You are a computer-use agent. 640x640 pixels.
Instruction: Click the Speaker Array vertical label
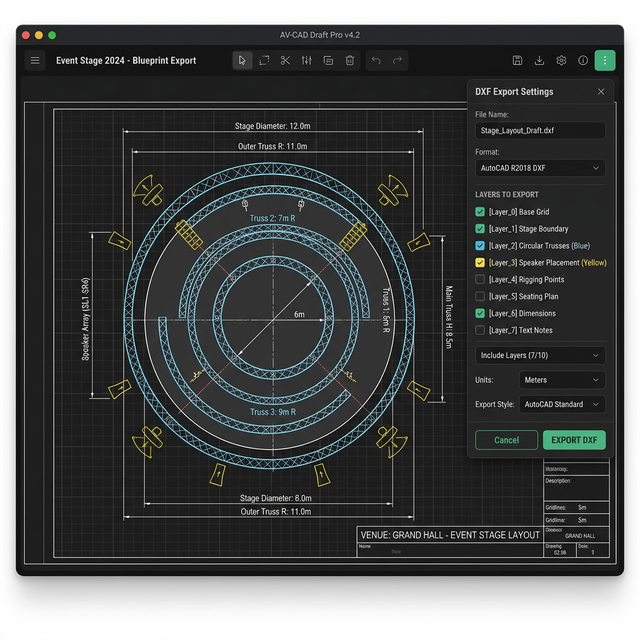pos(85,319)
